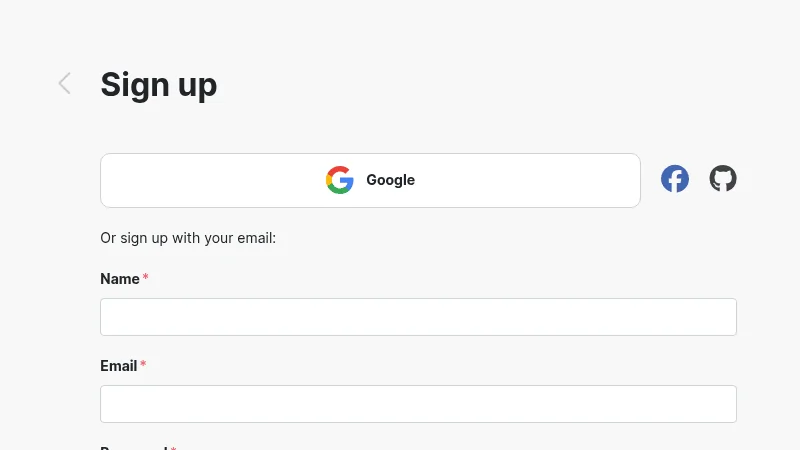Click the red asterisk next to Email
The image size is (800, 450).
click(143, 364)
